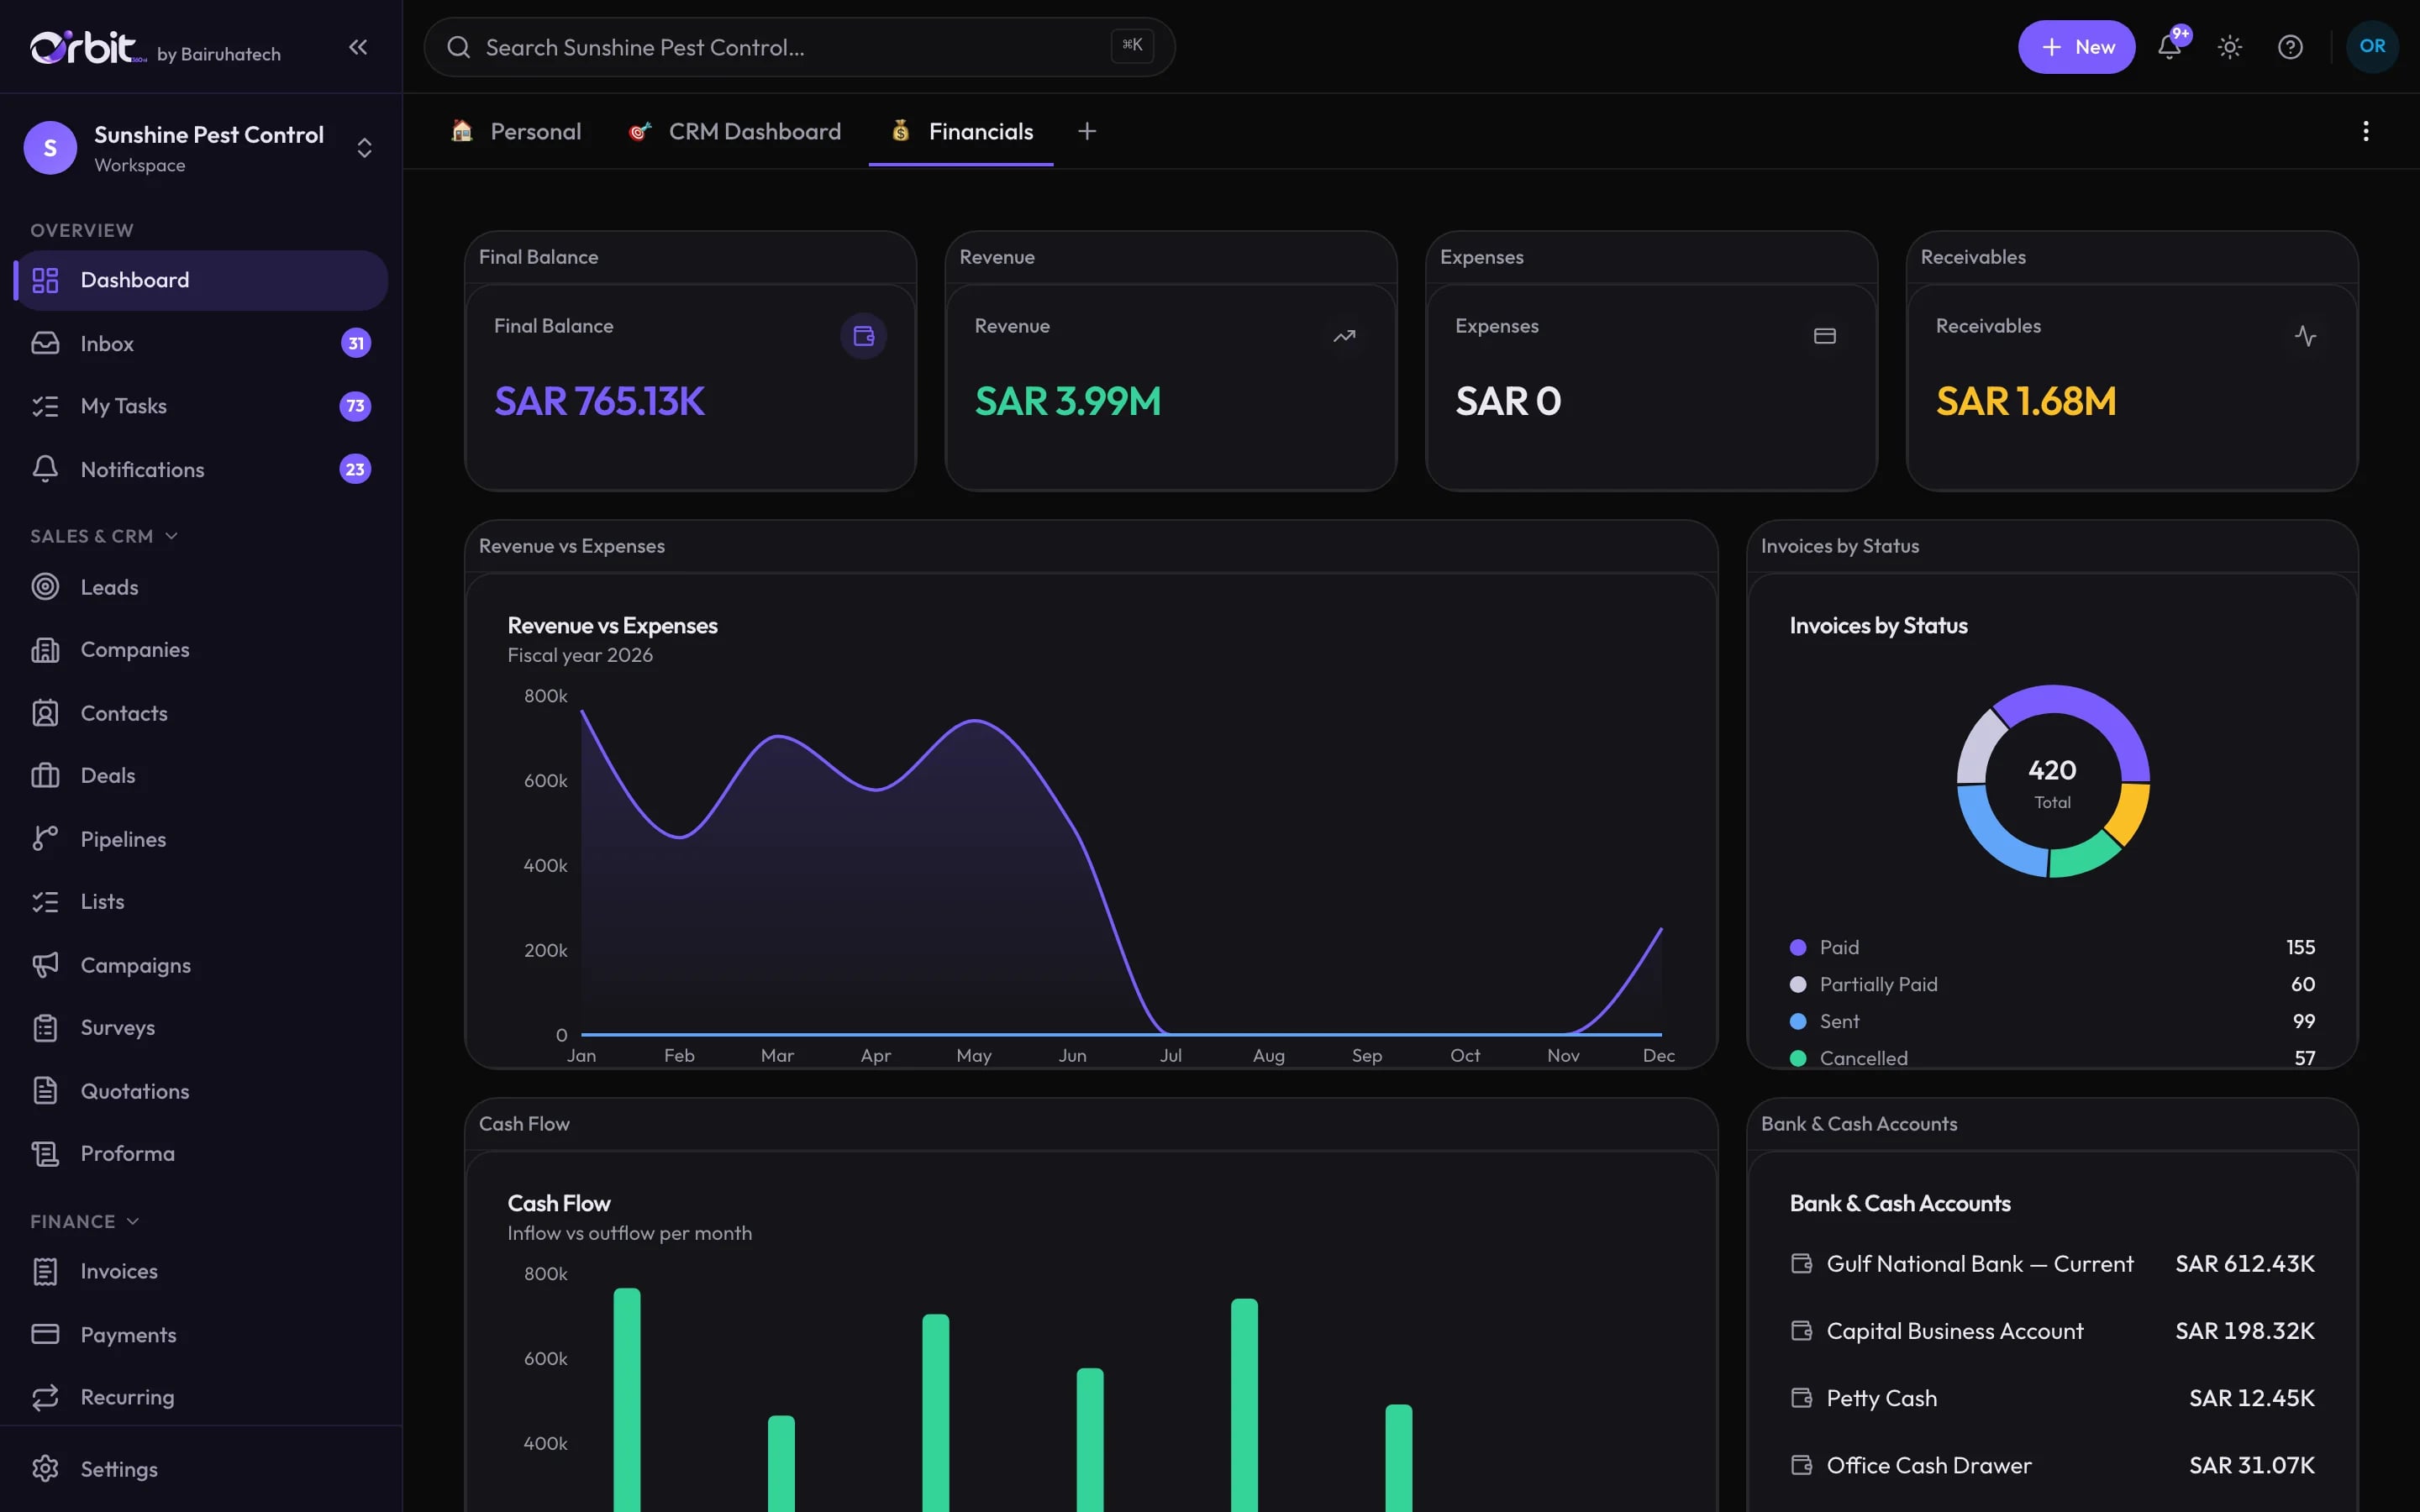Click the Partially Paid legend entry

[x=2052, y=984]
